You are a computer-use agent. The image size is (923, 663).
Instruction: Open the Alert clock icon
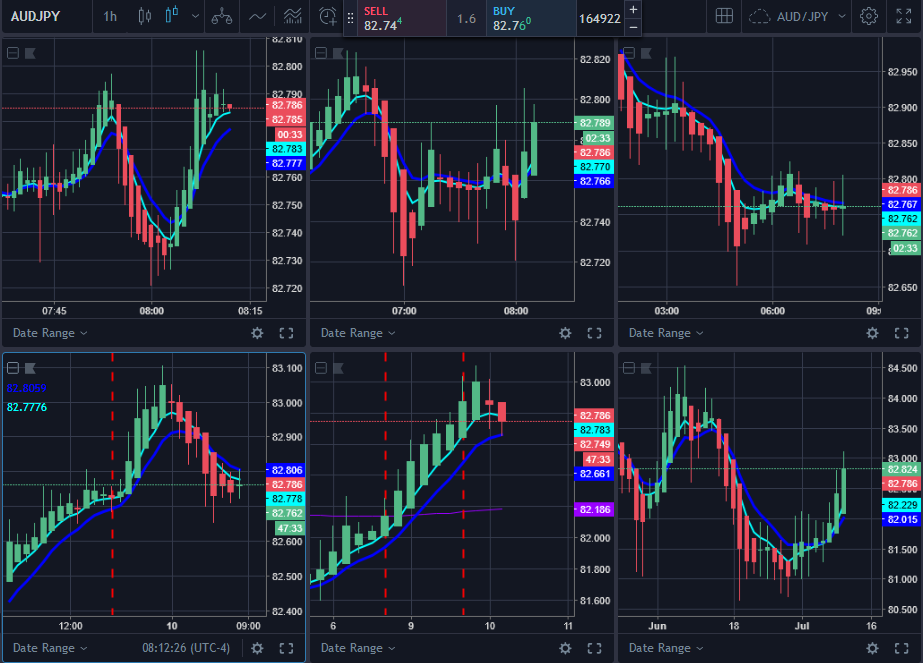tap(327, 16)
